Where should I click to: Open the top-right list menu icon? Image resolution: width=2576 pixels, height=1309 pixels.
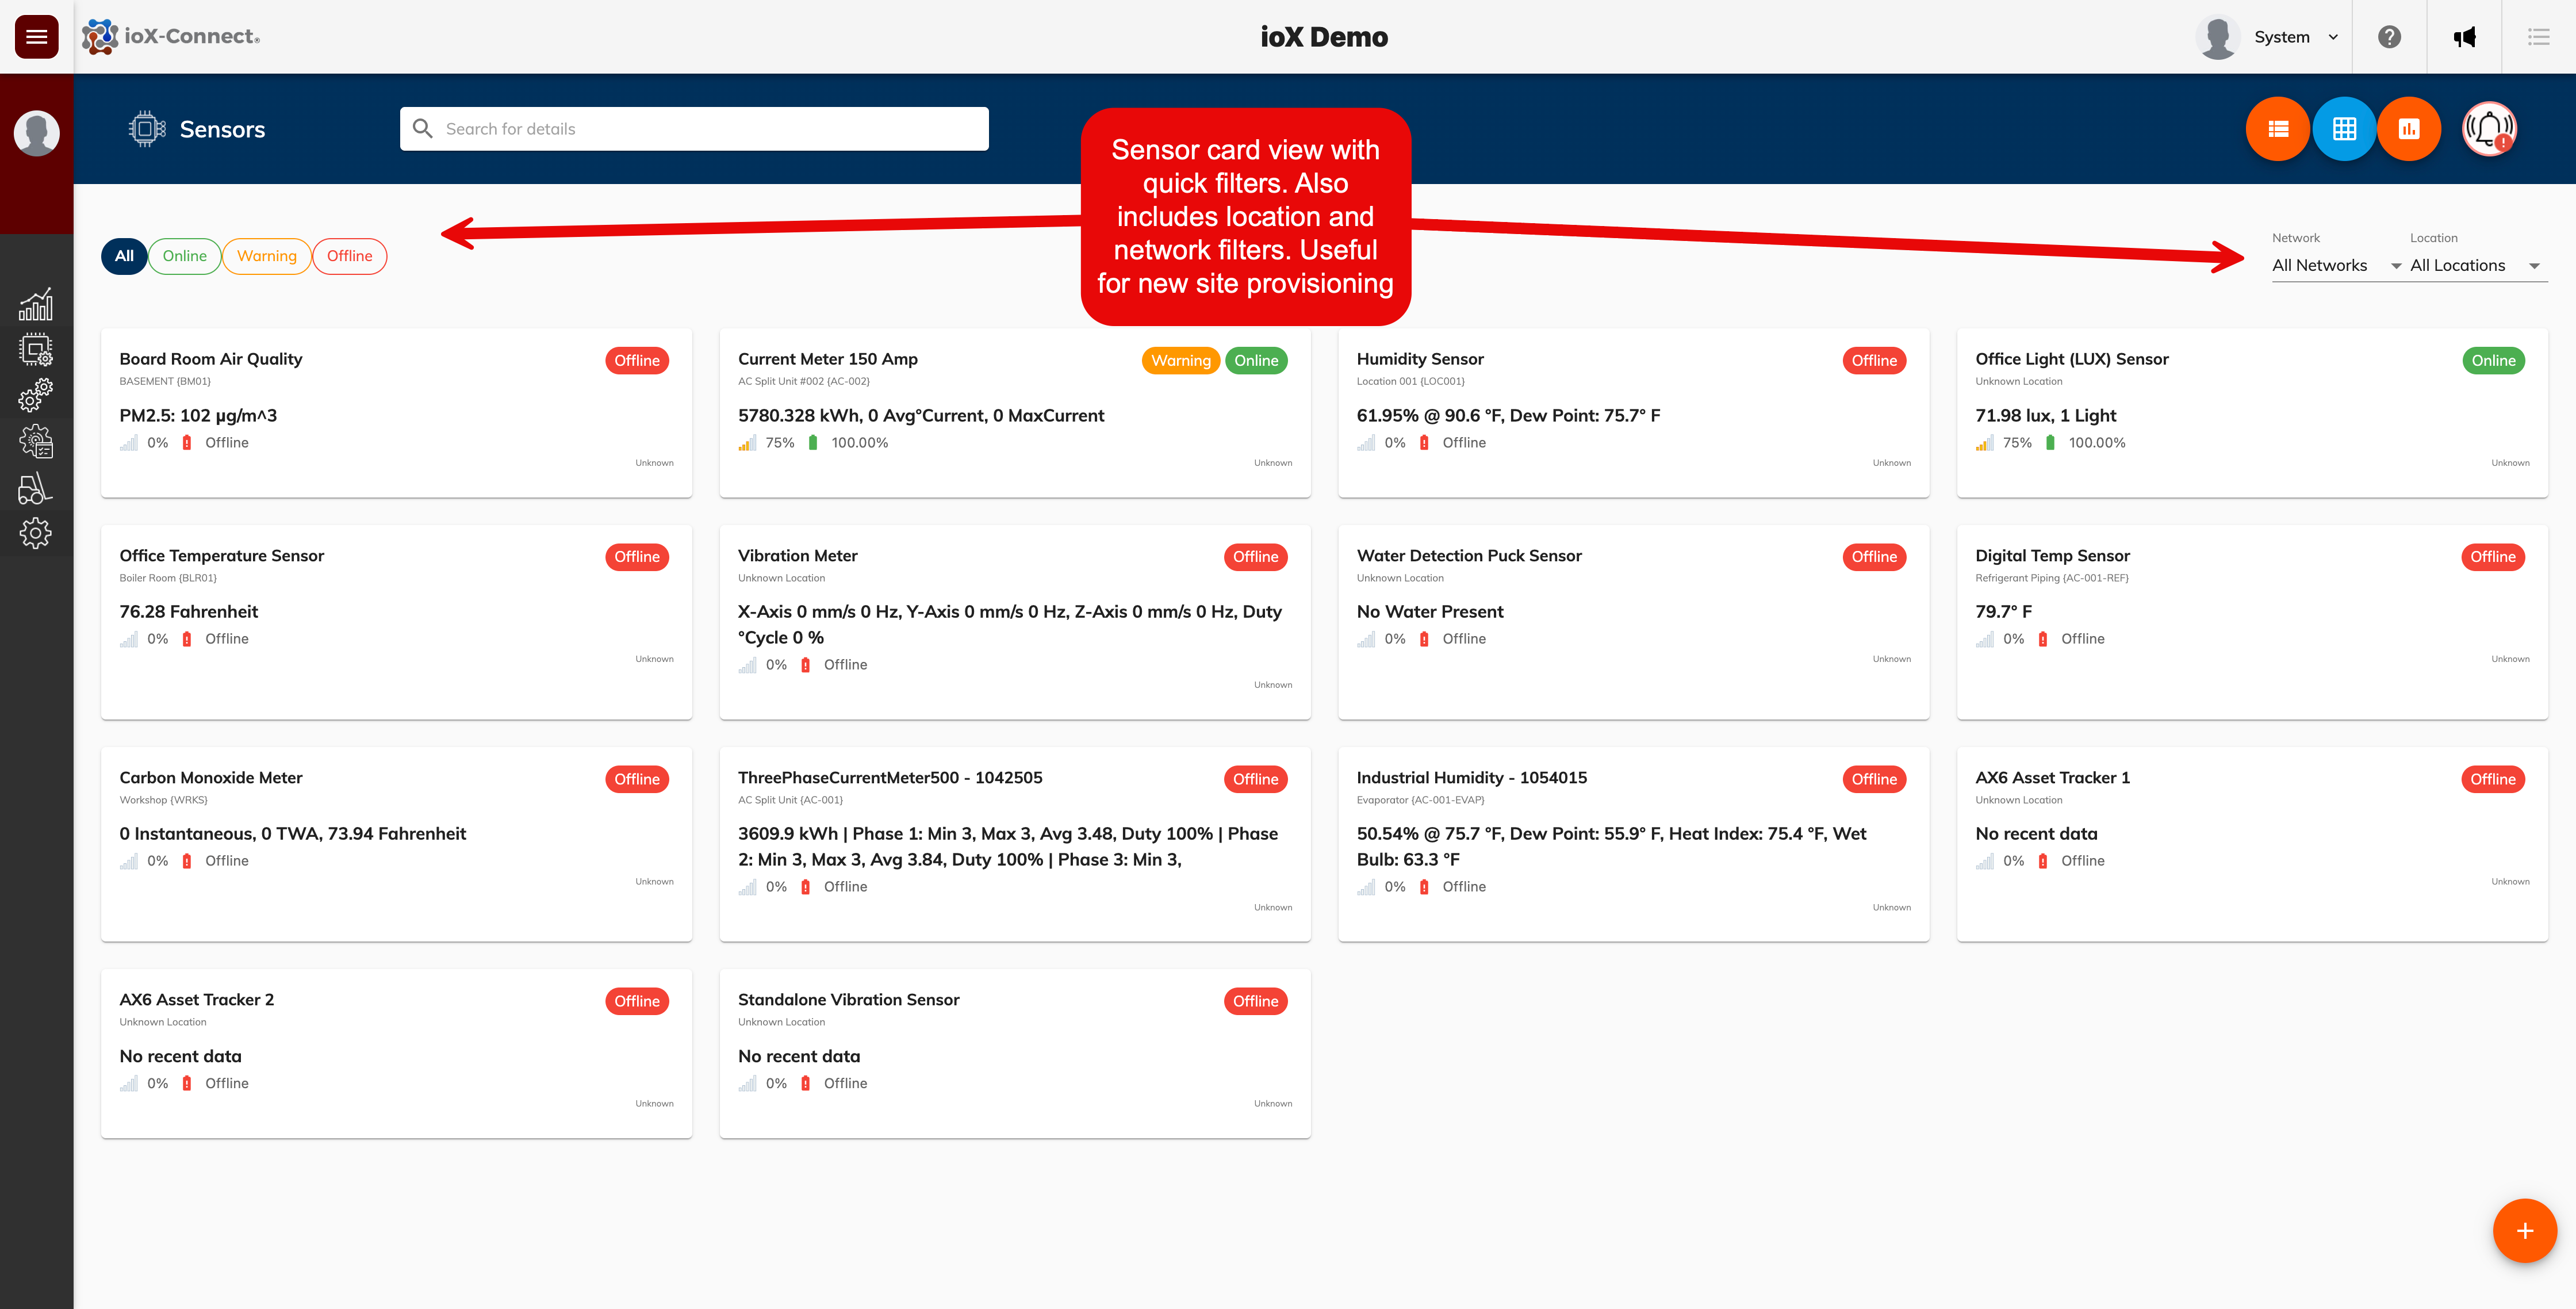[x=2538, y=37]
